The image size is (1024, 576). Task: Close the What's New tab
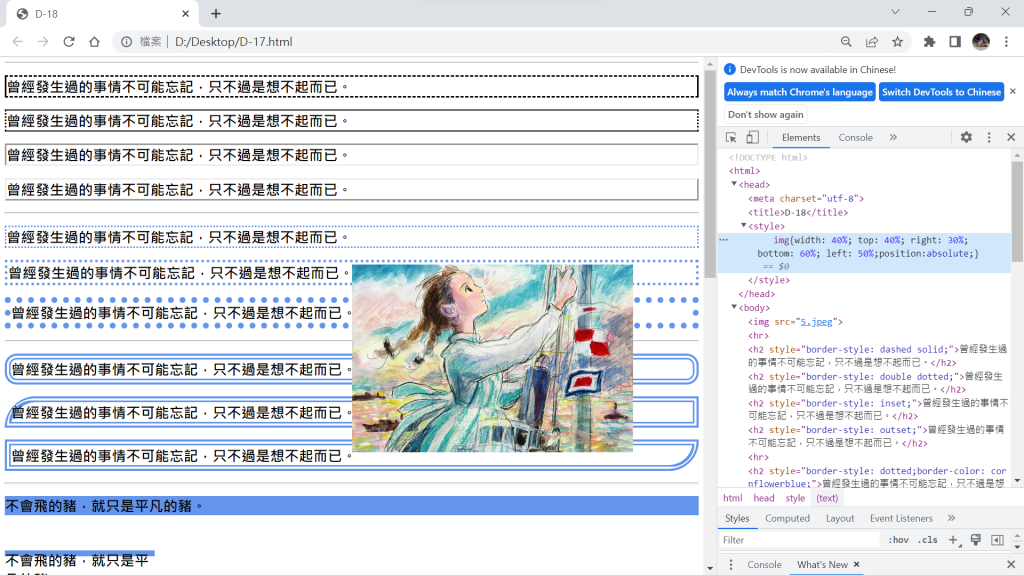[856, 564]
